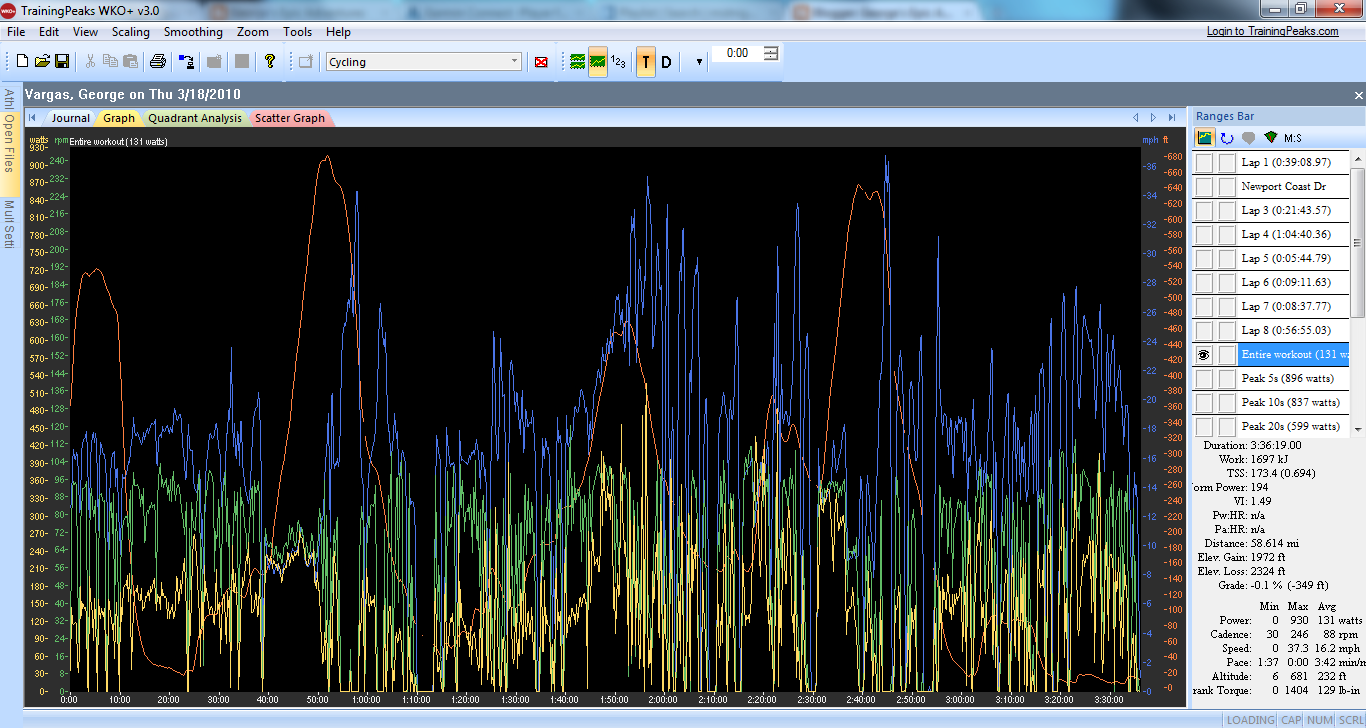1366x728 pixels.
Task: Open the Cycling sport type dropdown
Action: [x=515, y=62]
